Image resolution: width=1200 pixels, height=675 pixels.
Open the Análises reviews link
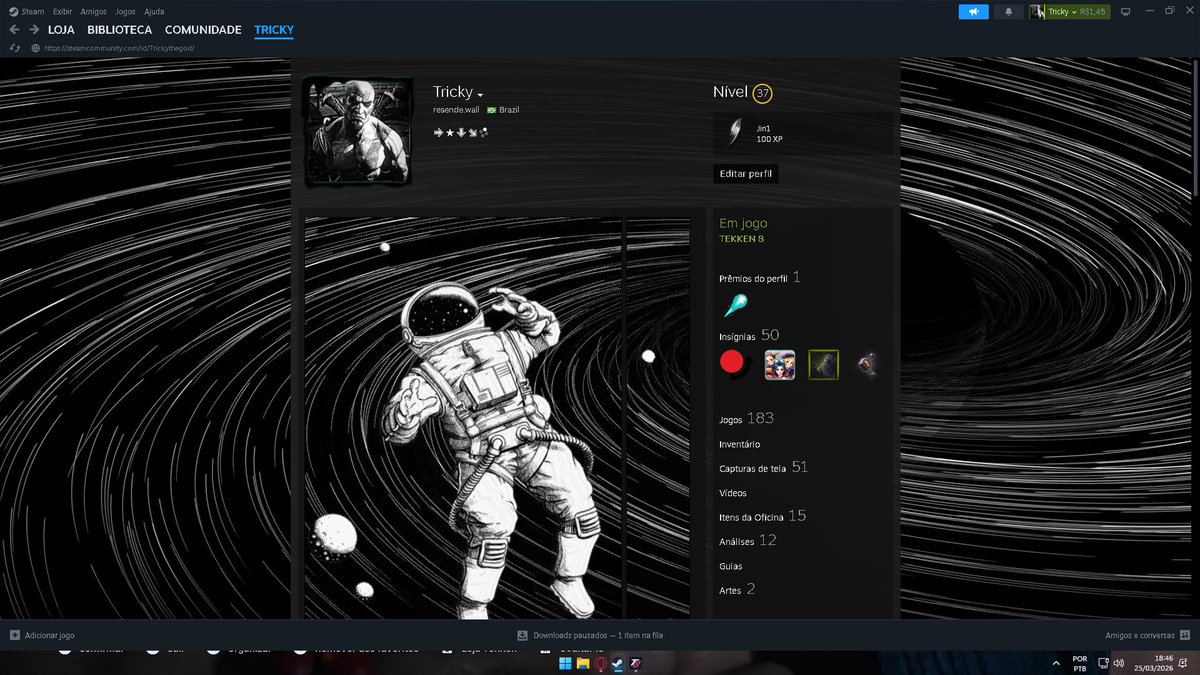(x=747, y=541)
